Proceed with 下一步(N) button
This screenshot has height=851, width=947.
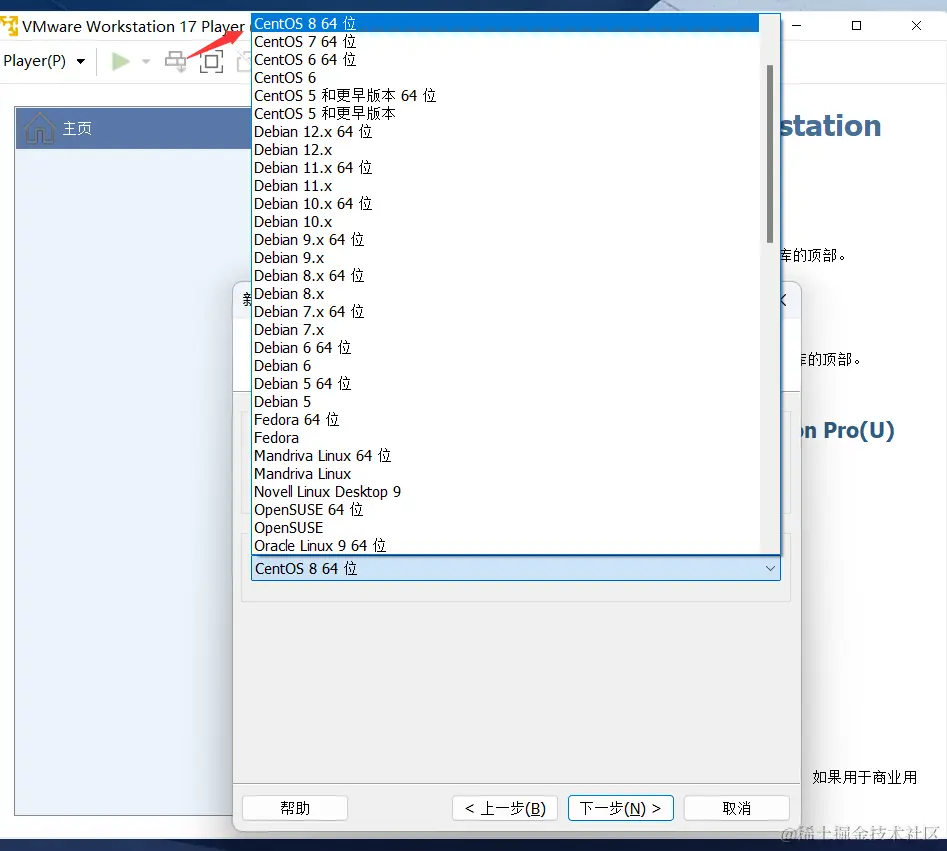(x=620, y=808)
